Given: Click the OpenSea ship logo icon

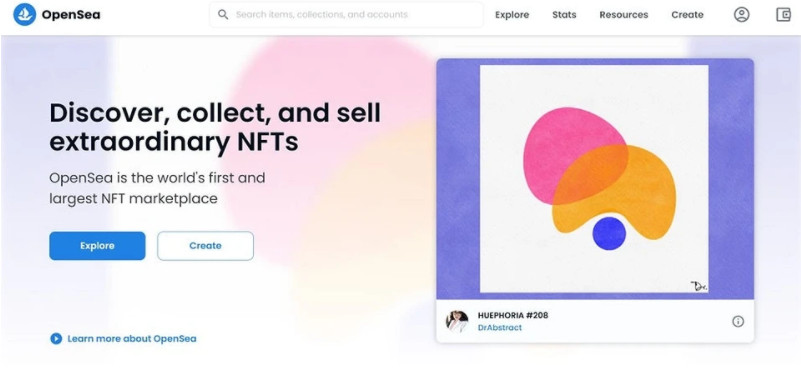Looking at the screenshot, I should [24, 14].
